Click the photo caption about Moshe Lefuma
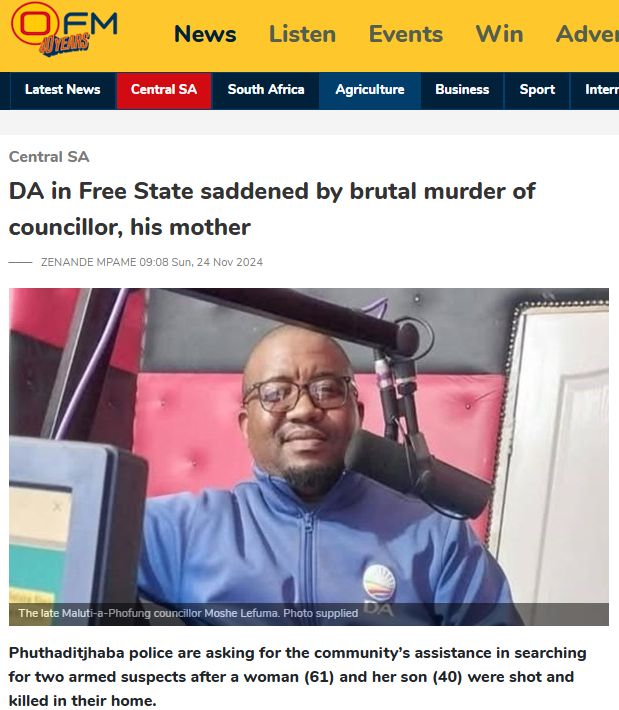The width and height of the screenshot is (619, 710). 188,613
